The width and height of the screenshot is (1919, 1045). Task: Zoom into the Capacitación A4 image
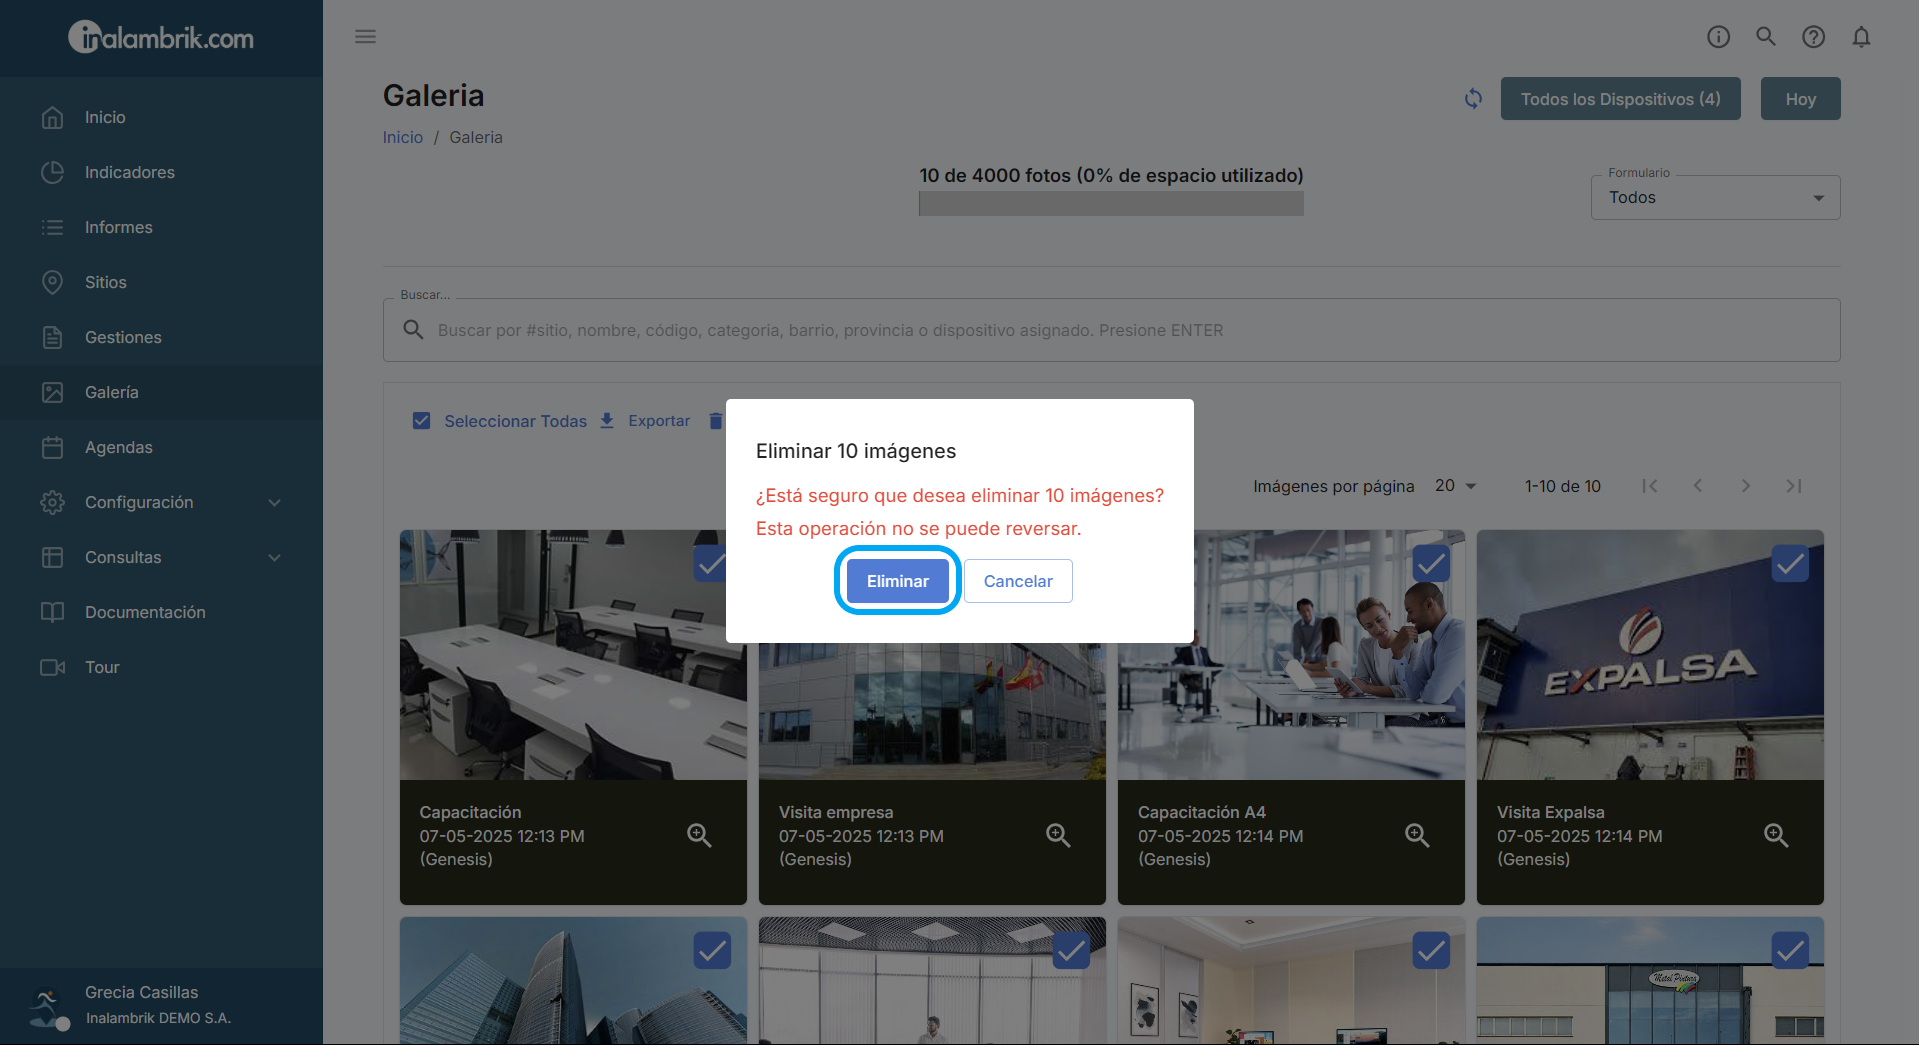(1417, 836)
